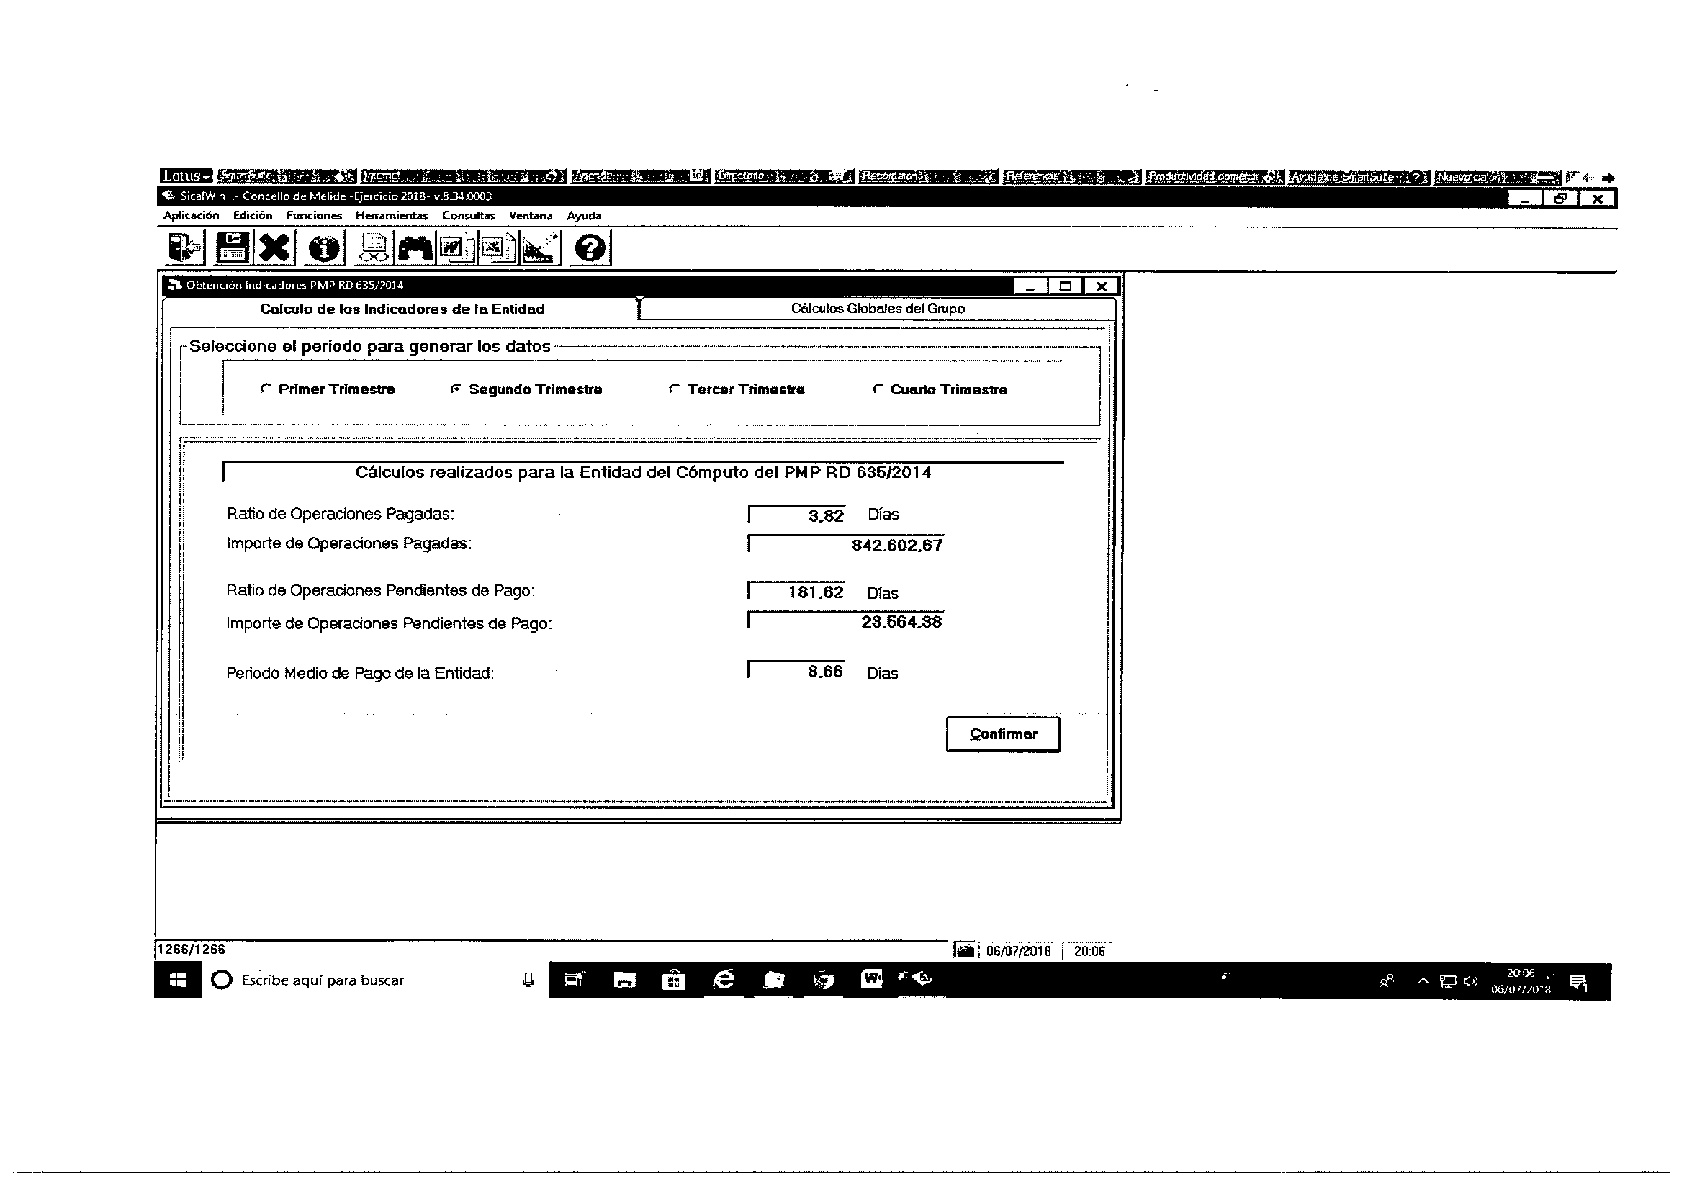Switch to Cálculos Globales del Grupo tab
This screenshot has width=1683, height=1190.
878,309
